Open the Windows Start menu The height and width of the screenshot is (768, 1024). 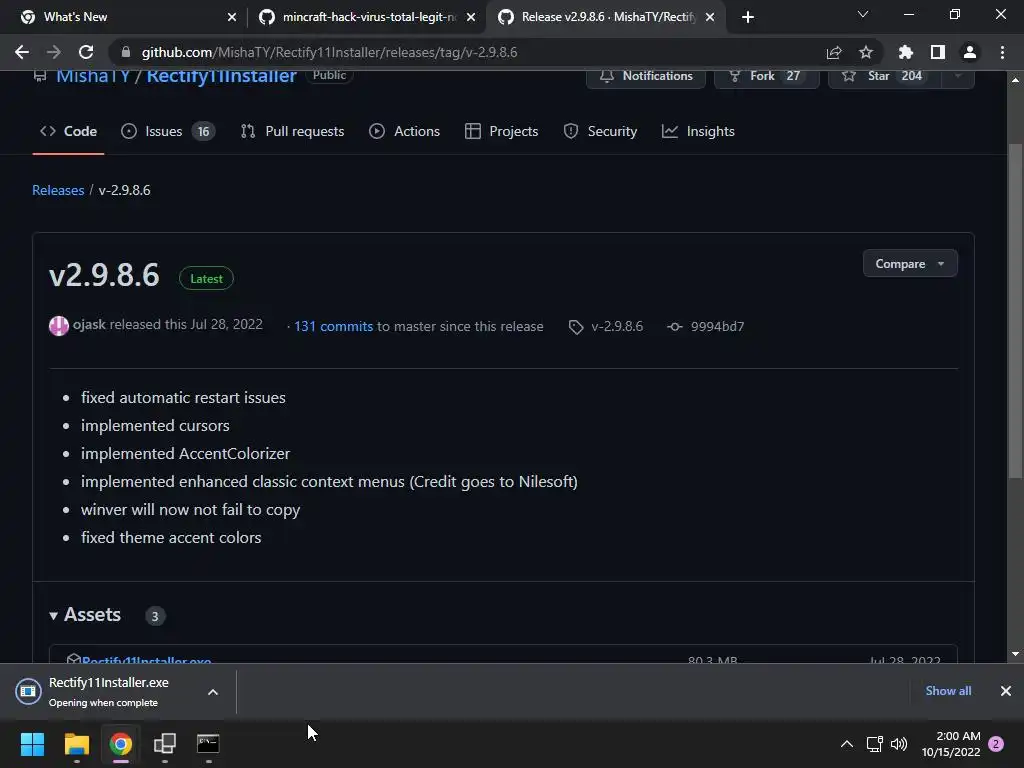coord(32,744)
